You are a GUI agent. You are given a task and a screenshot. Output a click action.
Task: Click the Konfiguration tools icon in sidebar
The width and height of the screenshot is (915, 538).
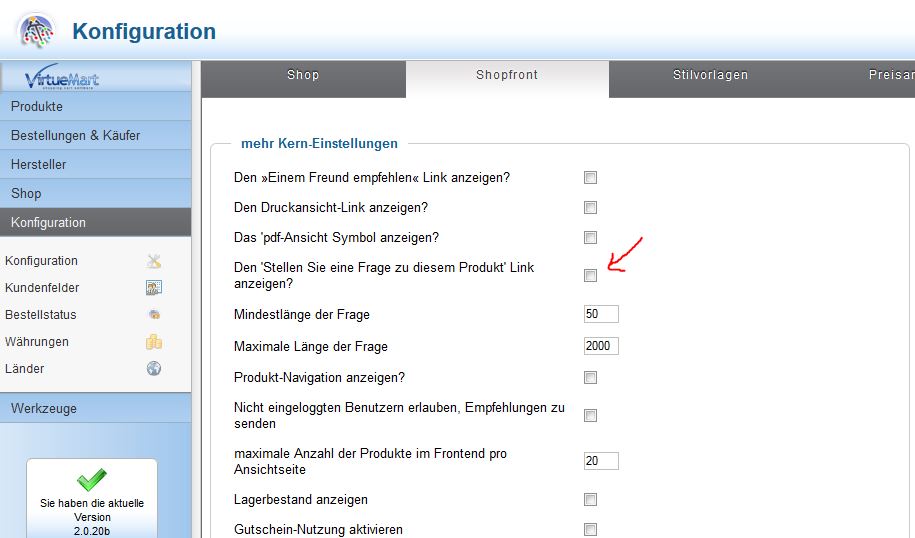153,261
